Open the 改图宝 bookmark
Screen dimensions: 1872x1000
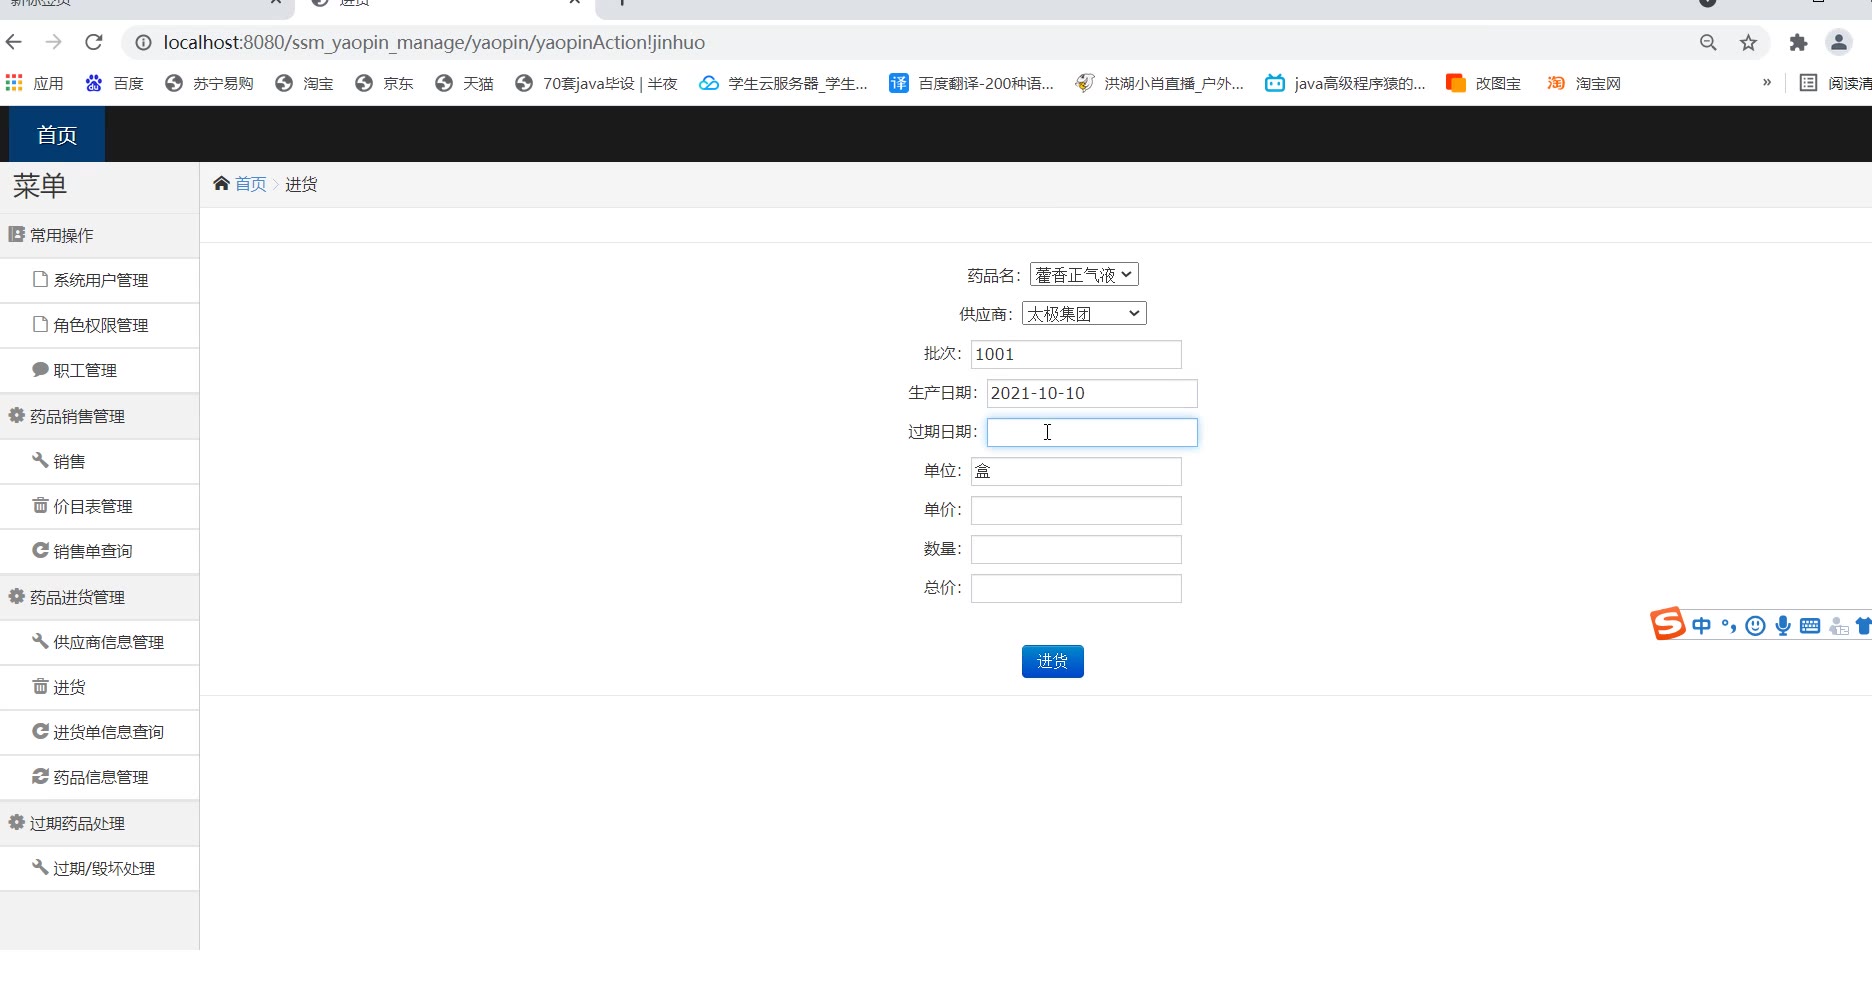(x=1483, y=83)
